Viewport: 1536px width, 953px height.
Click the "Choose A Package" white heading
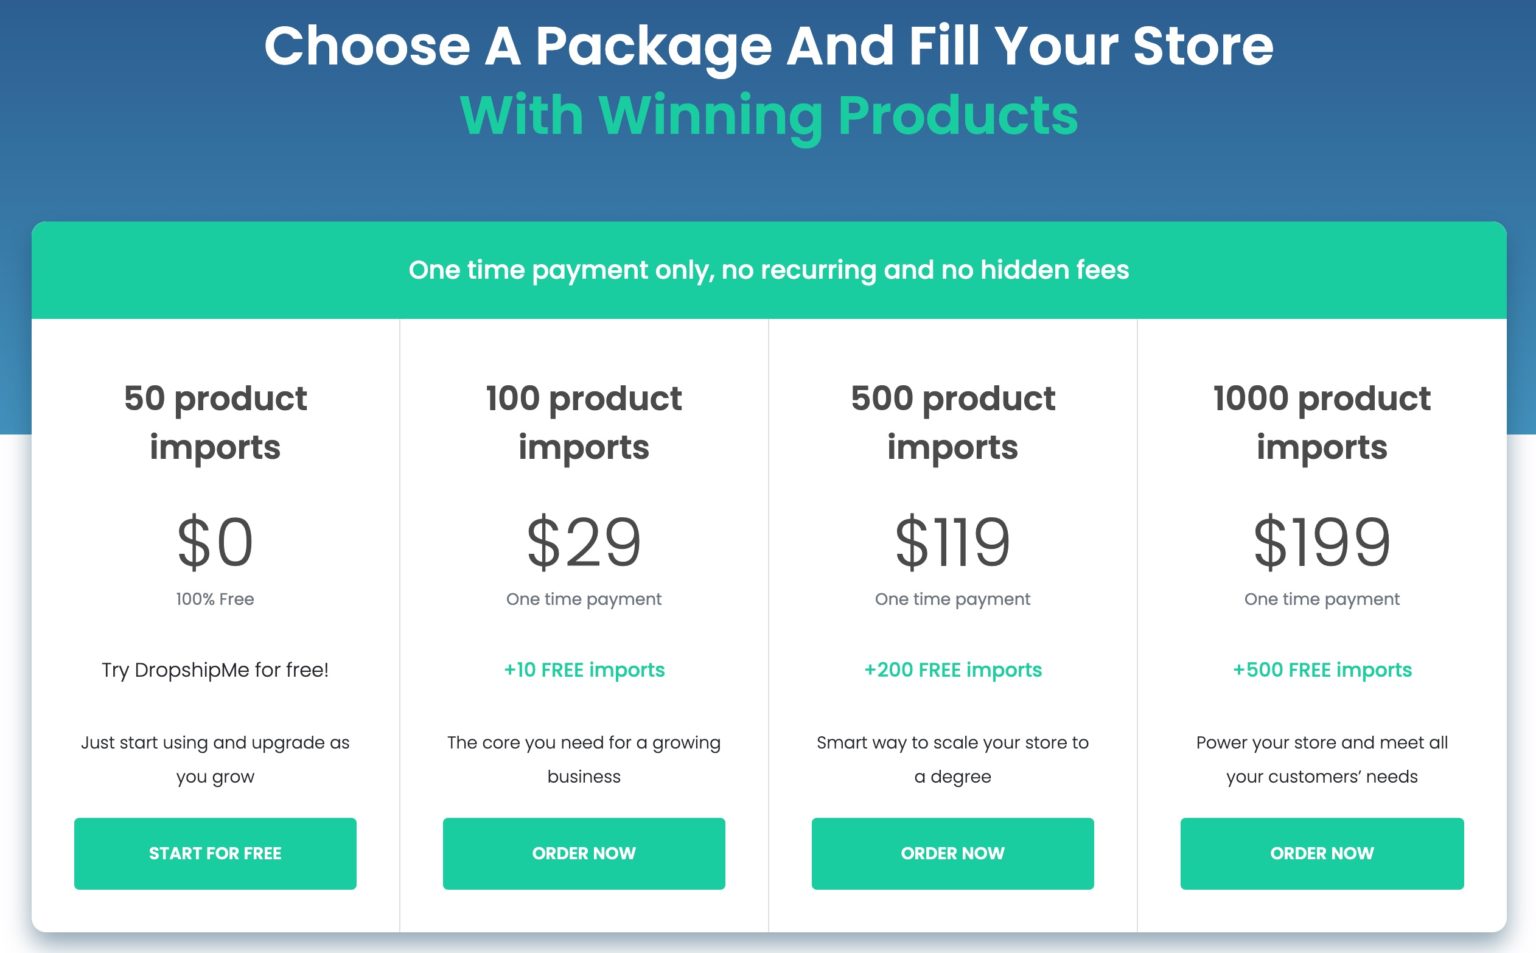(768, 46)
